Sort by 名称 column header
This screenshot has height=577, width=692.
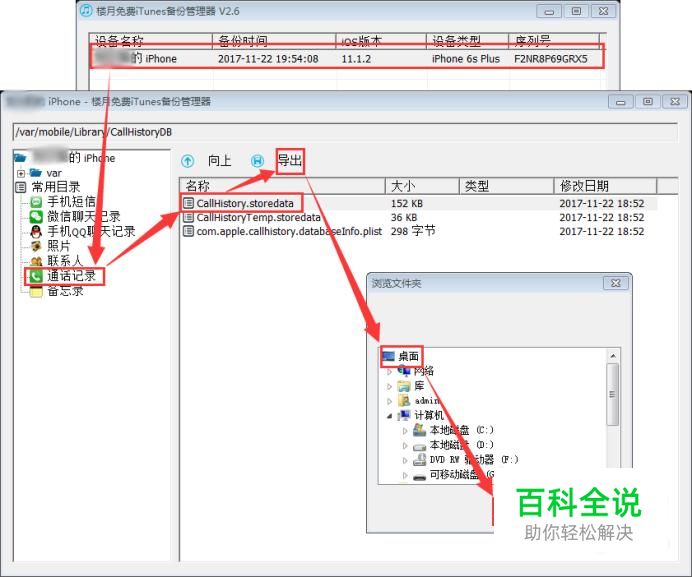[x=282, y=186]
